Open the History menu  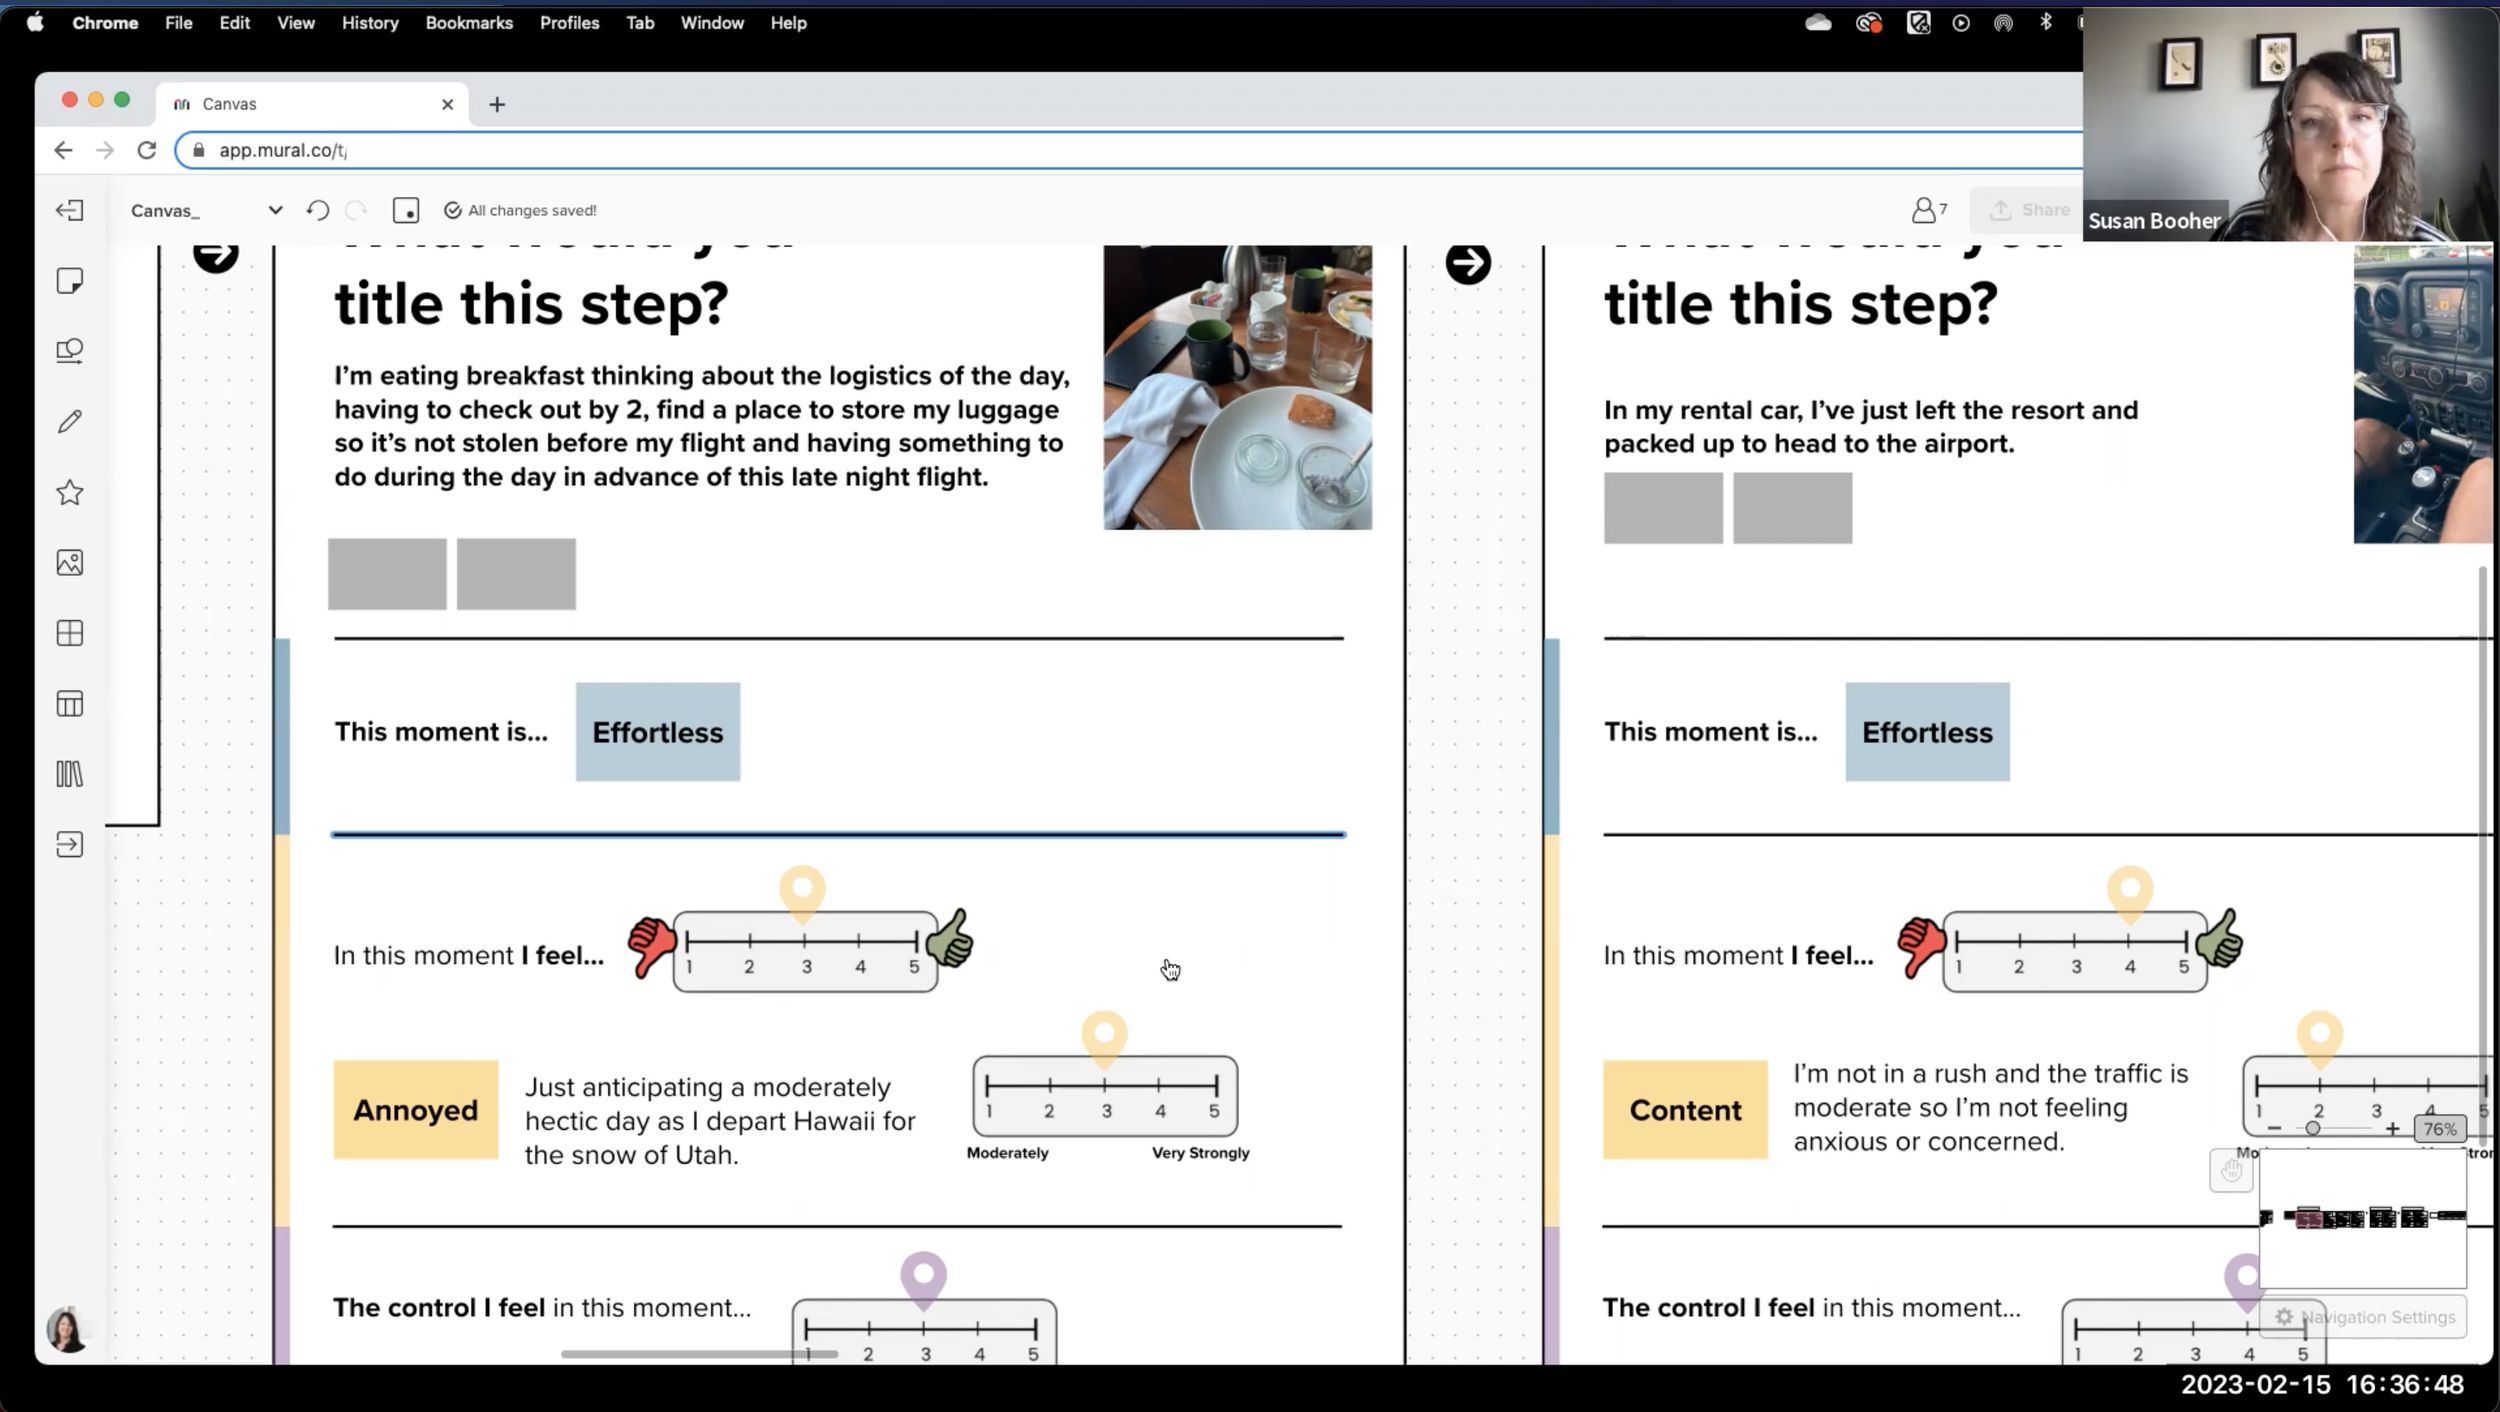370,22
